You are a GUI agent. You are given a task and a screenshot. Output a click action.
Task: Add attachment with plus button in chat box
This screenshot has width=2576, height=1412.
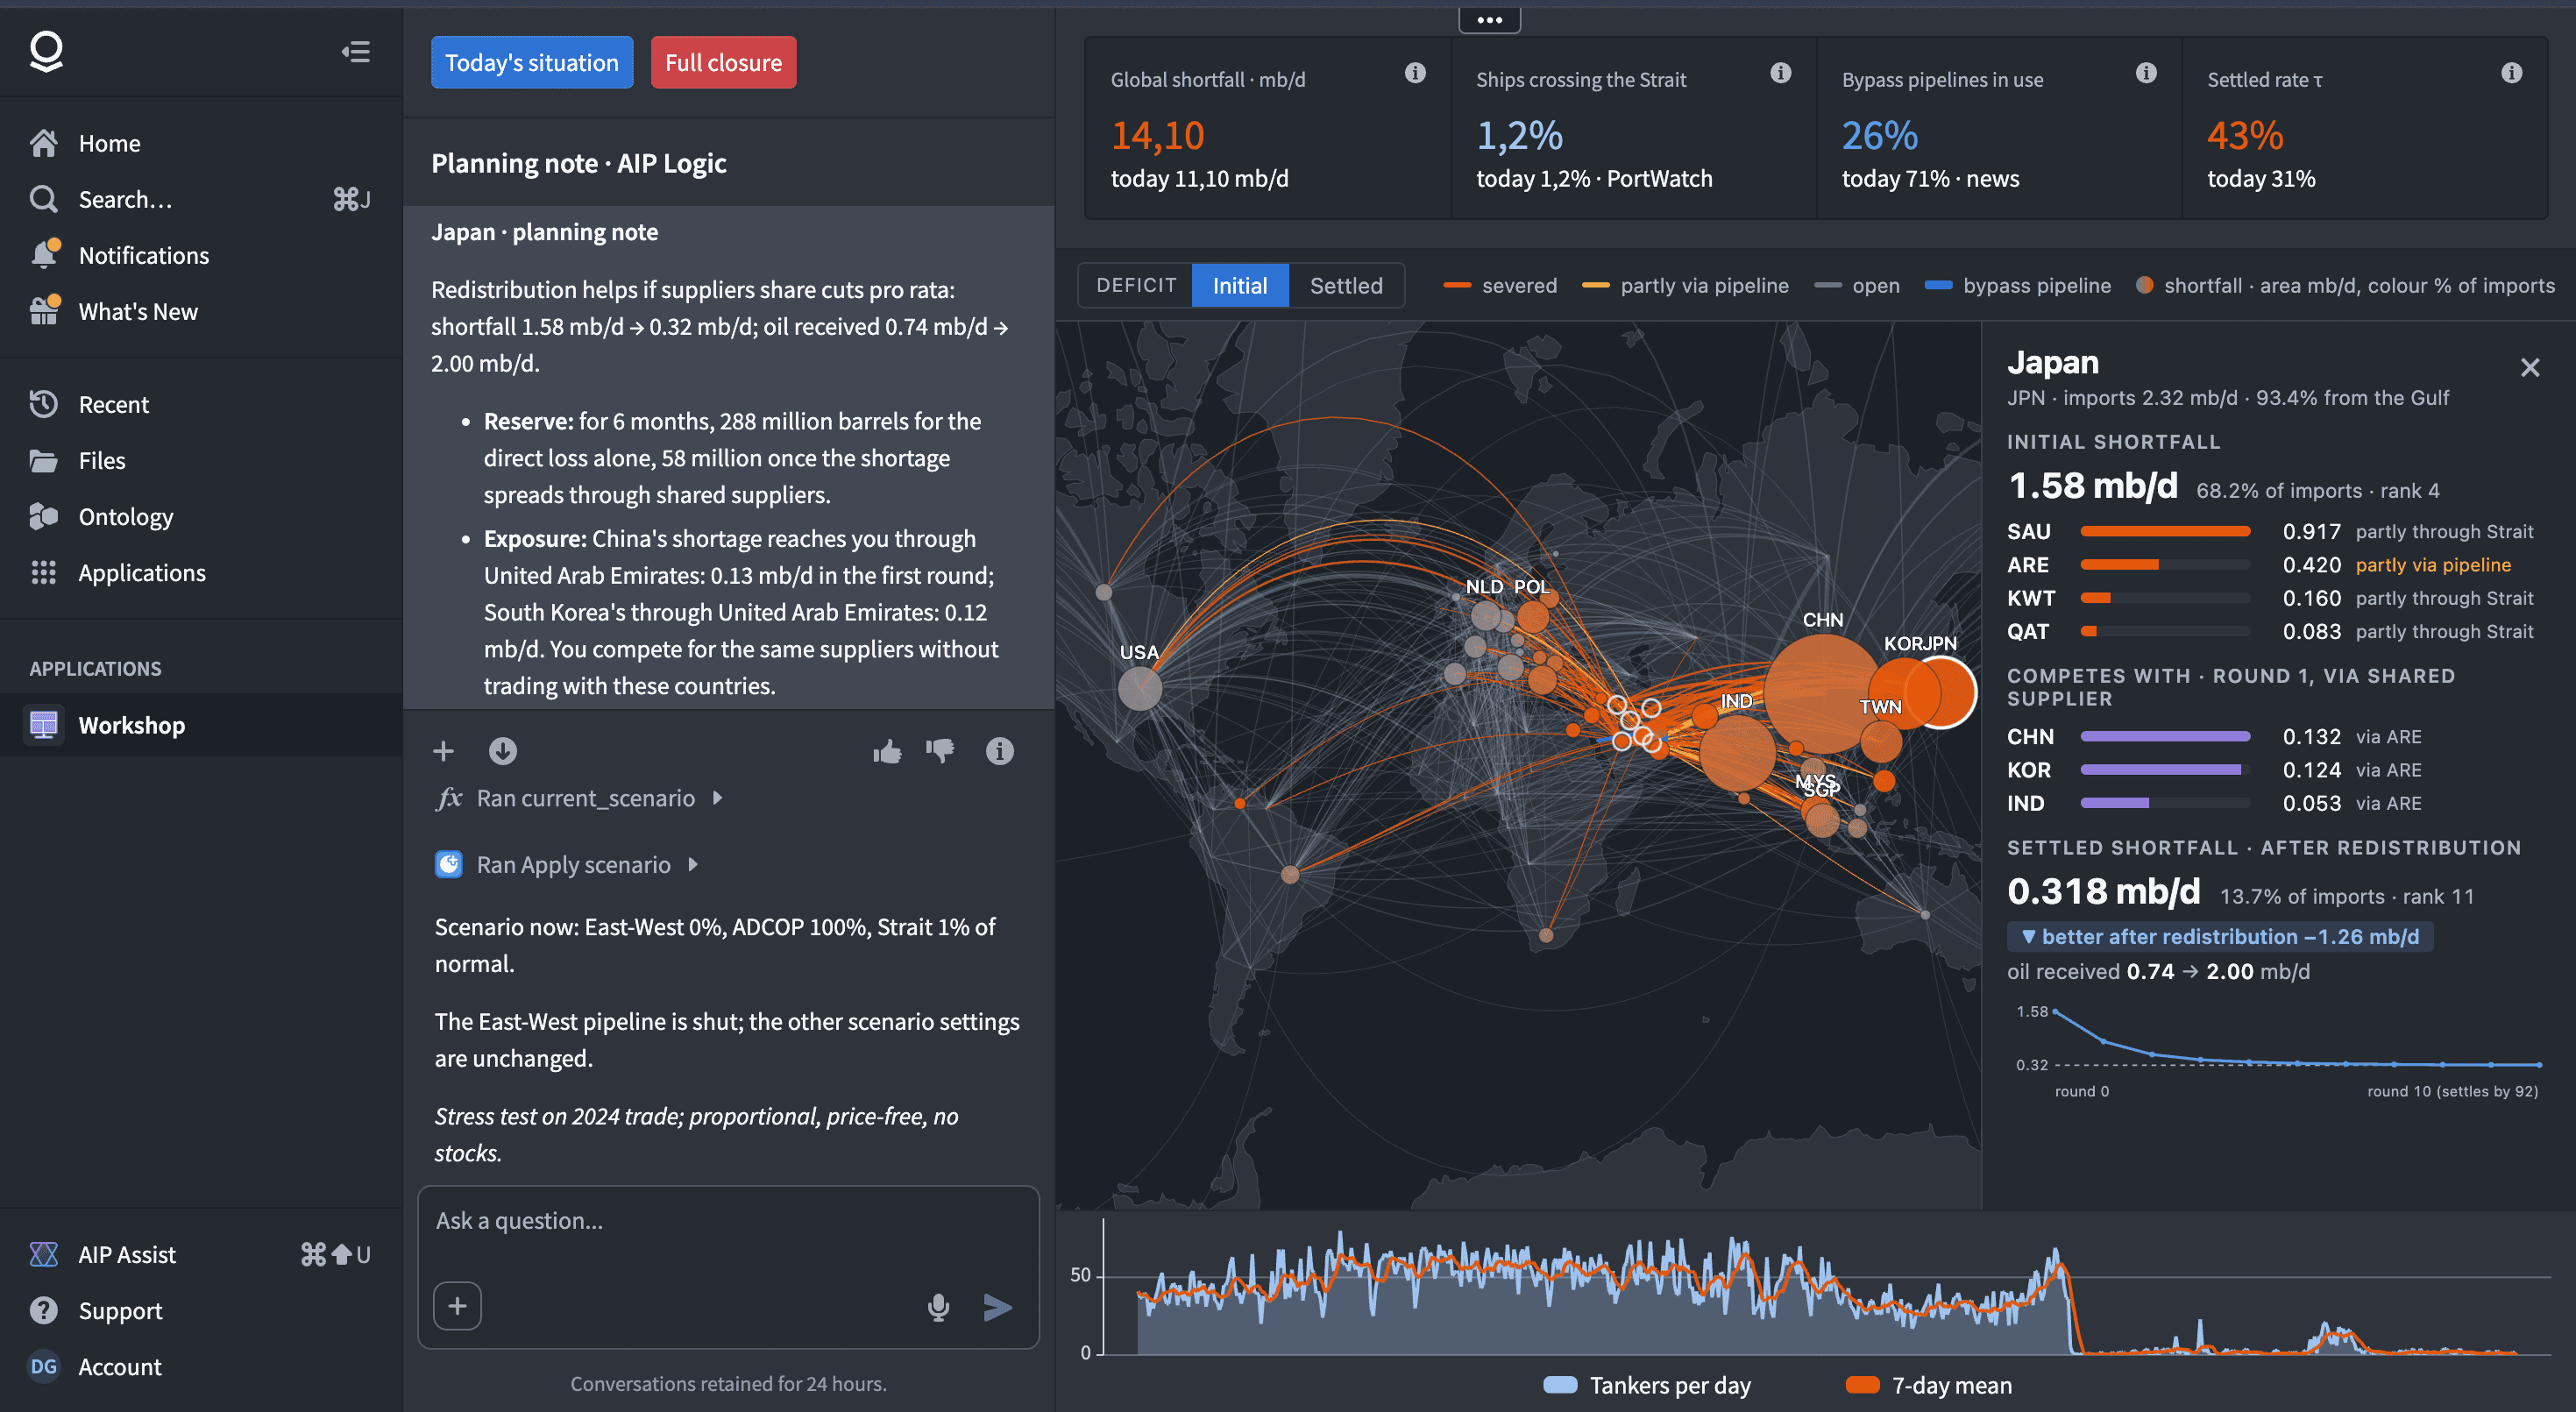coord(457,1306)
